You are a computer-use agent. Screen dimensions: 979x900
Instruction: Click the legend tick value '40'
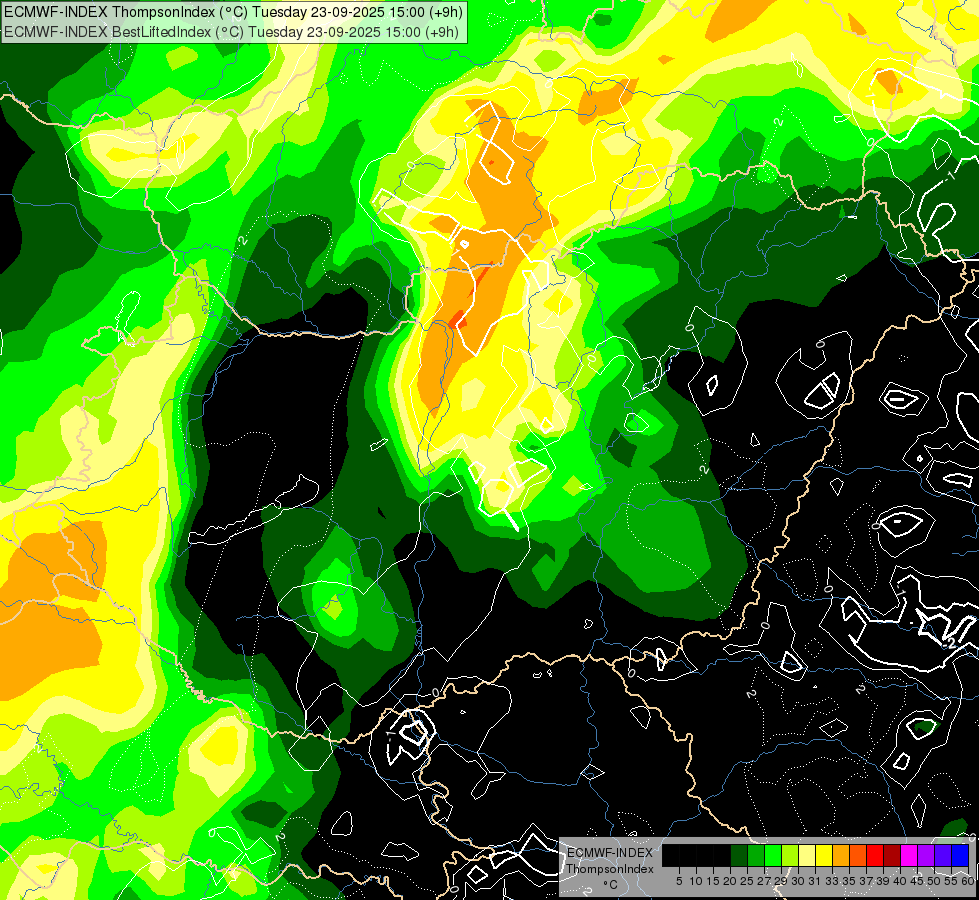[x=900, y=881]
